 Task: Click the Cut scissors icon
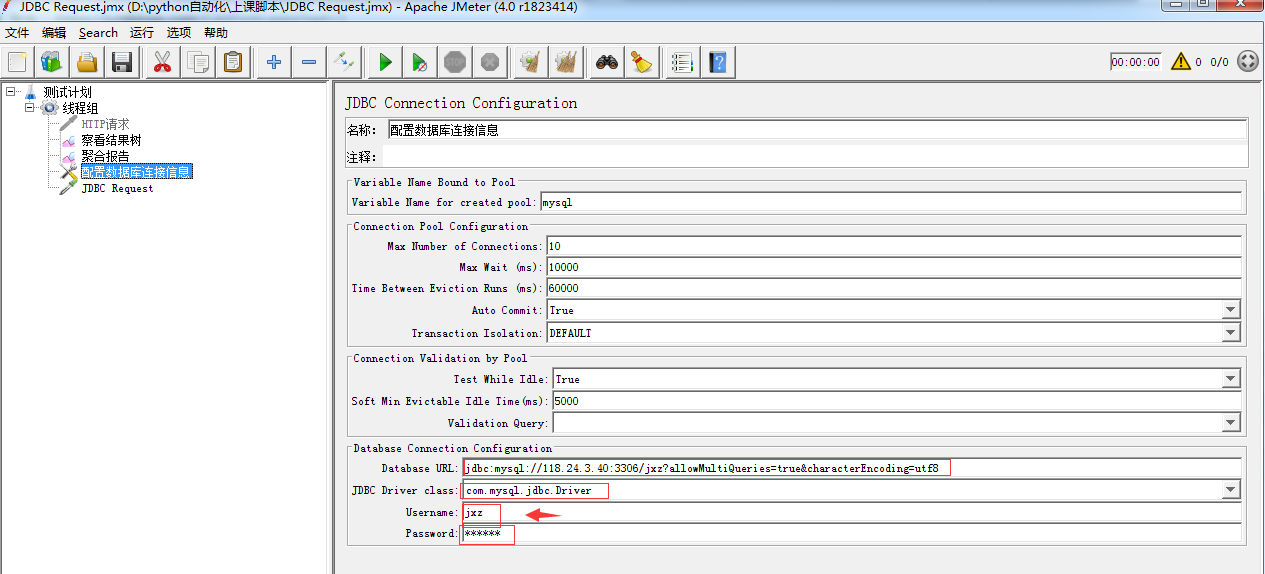tap(162, 62)
